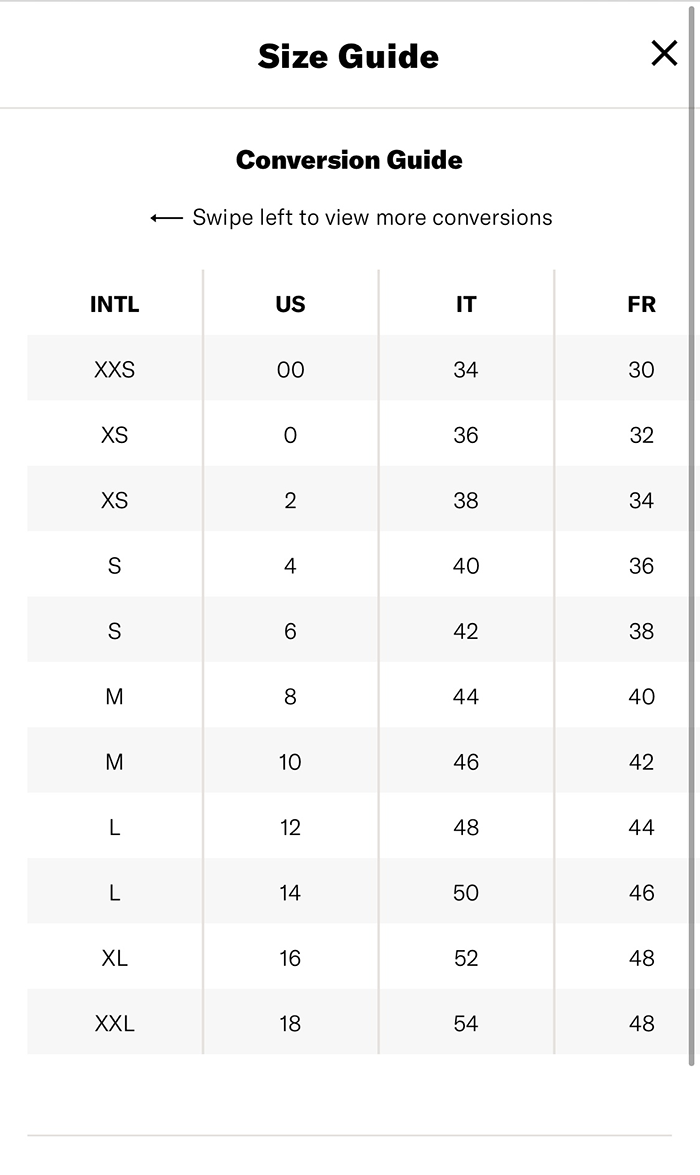Select the INTL column header
The image size is (700, 1175).
click(115, 304)
